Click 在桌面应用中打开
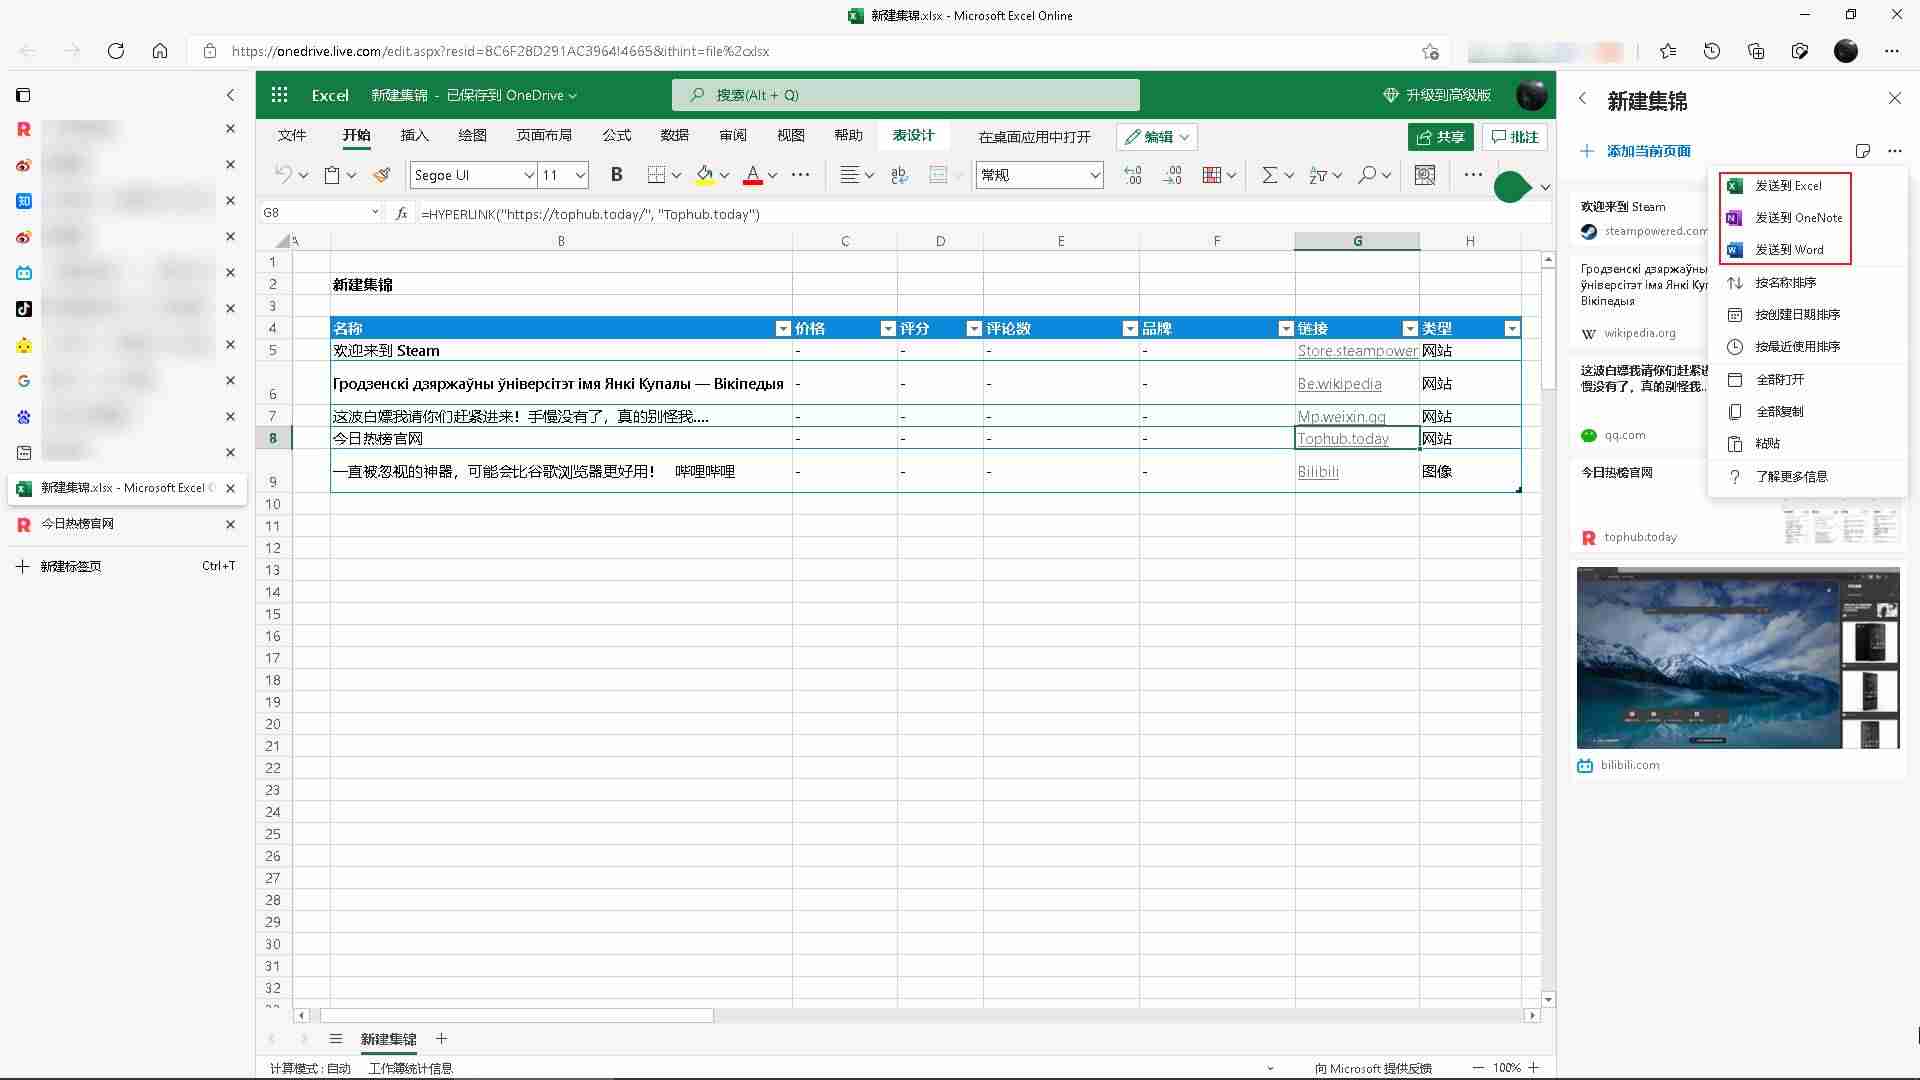 [x=1034, y=137]
